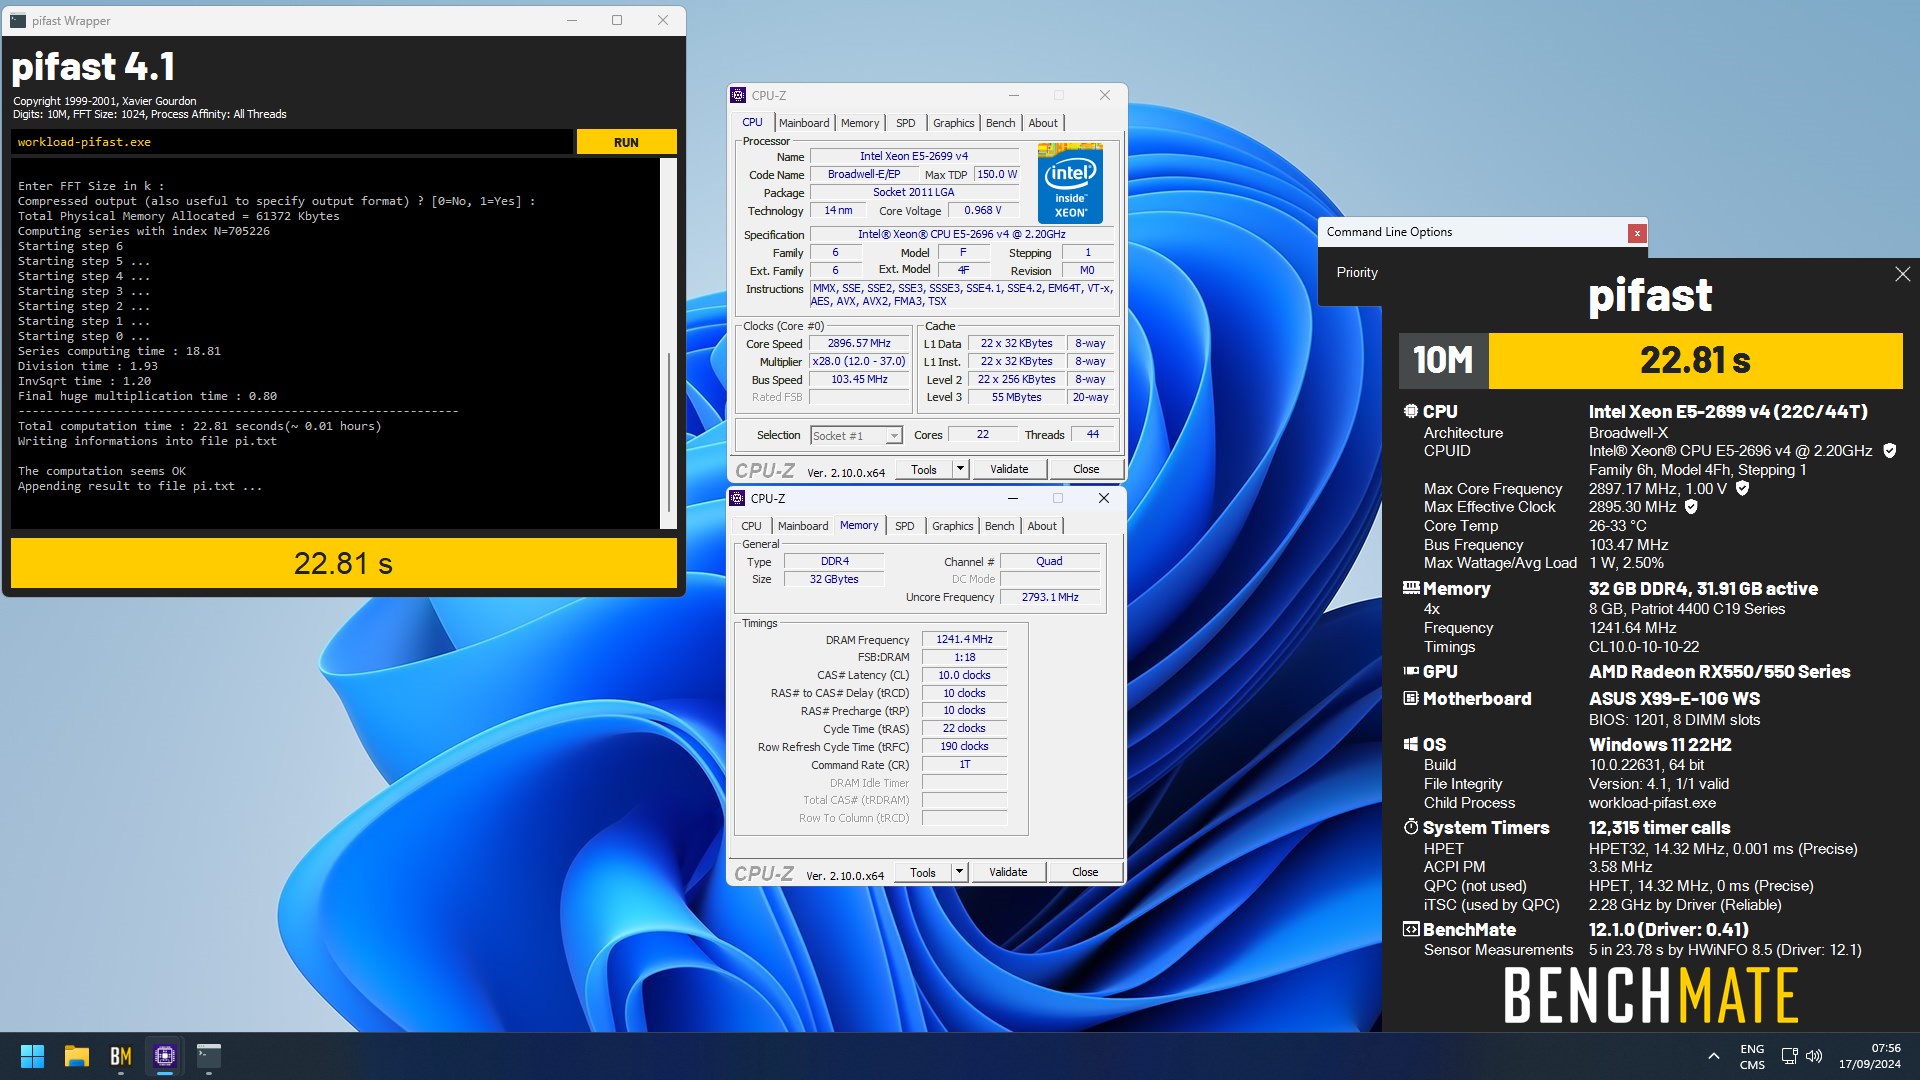Click the volume tray icon
The width and height of the screenshot is (1920, 1080).
(x=1814, y=1056)
